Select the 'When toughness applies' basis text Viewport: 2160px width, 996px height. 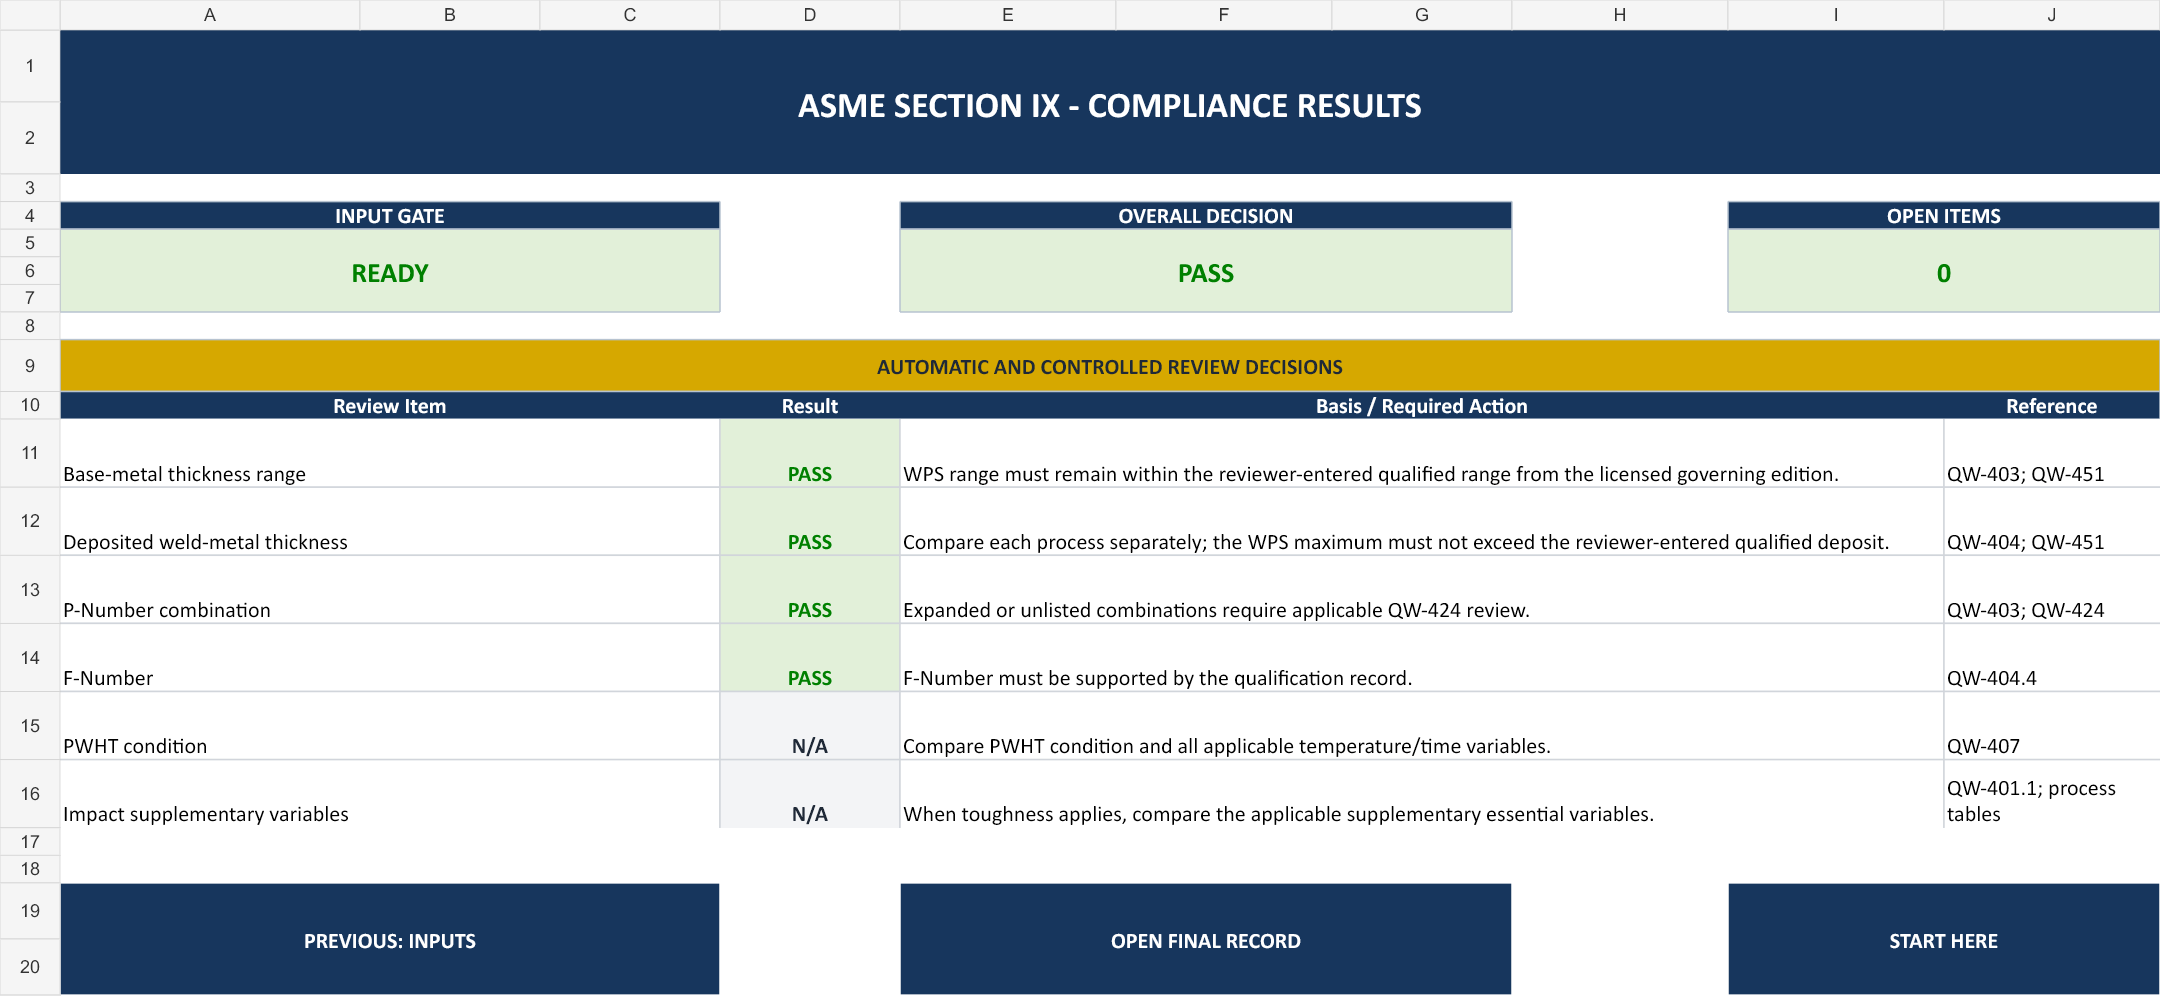coord(1278,814)
